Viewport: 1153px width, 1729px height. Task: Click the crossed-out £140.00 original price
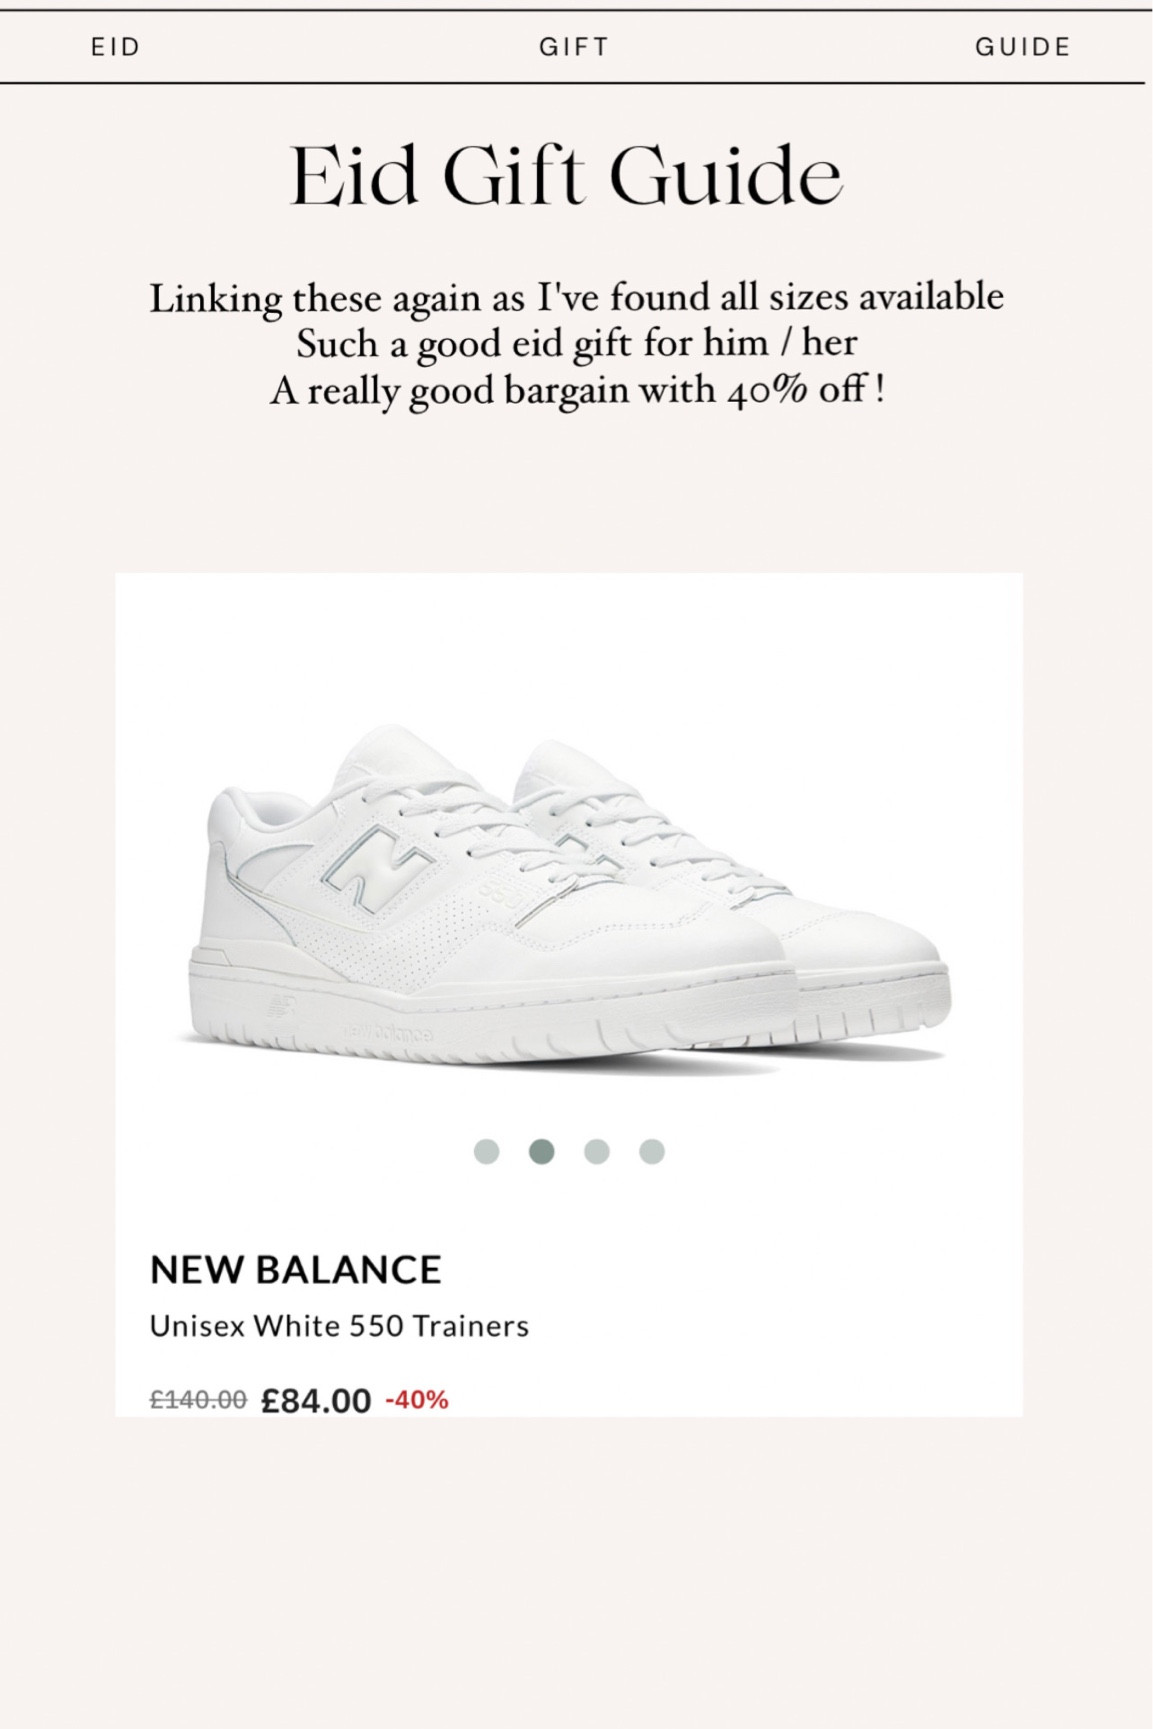click(x=199, y=1398)
